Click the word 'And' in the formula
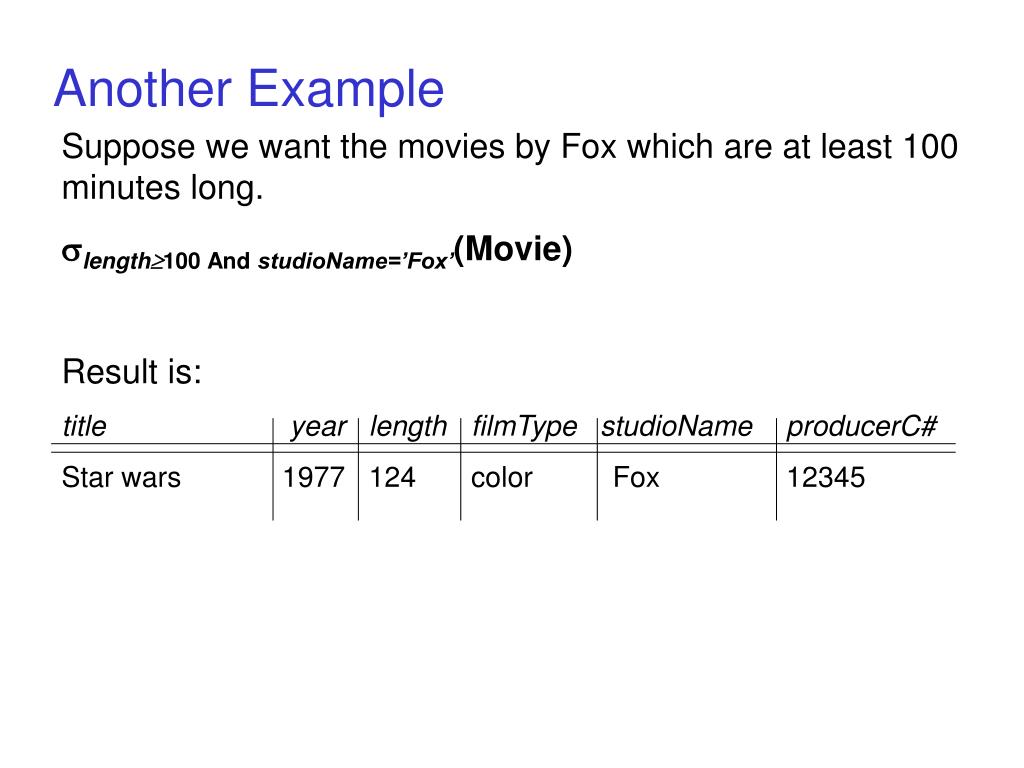The height and width of the screenshot is (768, 1024). 229,261
